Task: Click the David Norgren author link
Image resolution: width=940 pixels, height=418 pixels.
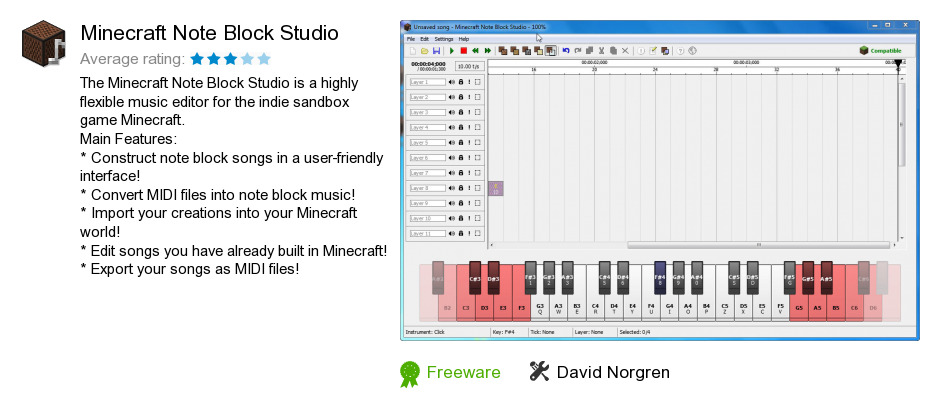Action: [x=613, y=372]
